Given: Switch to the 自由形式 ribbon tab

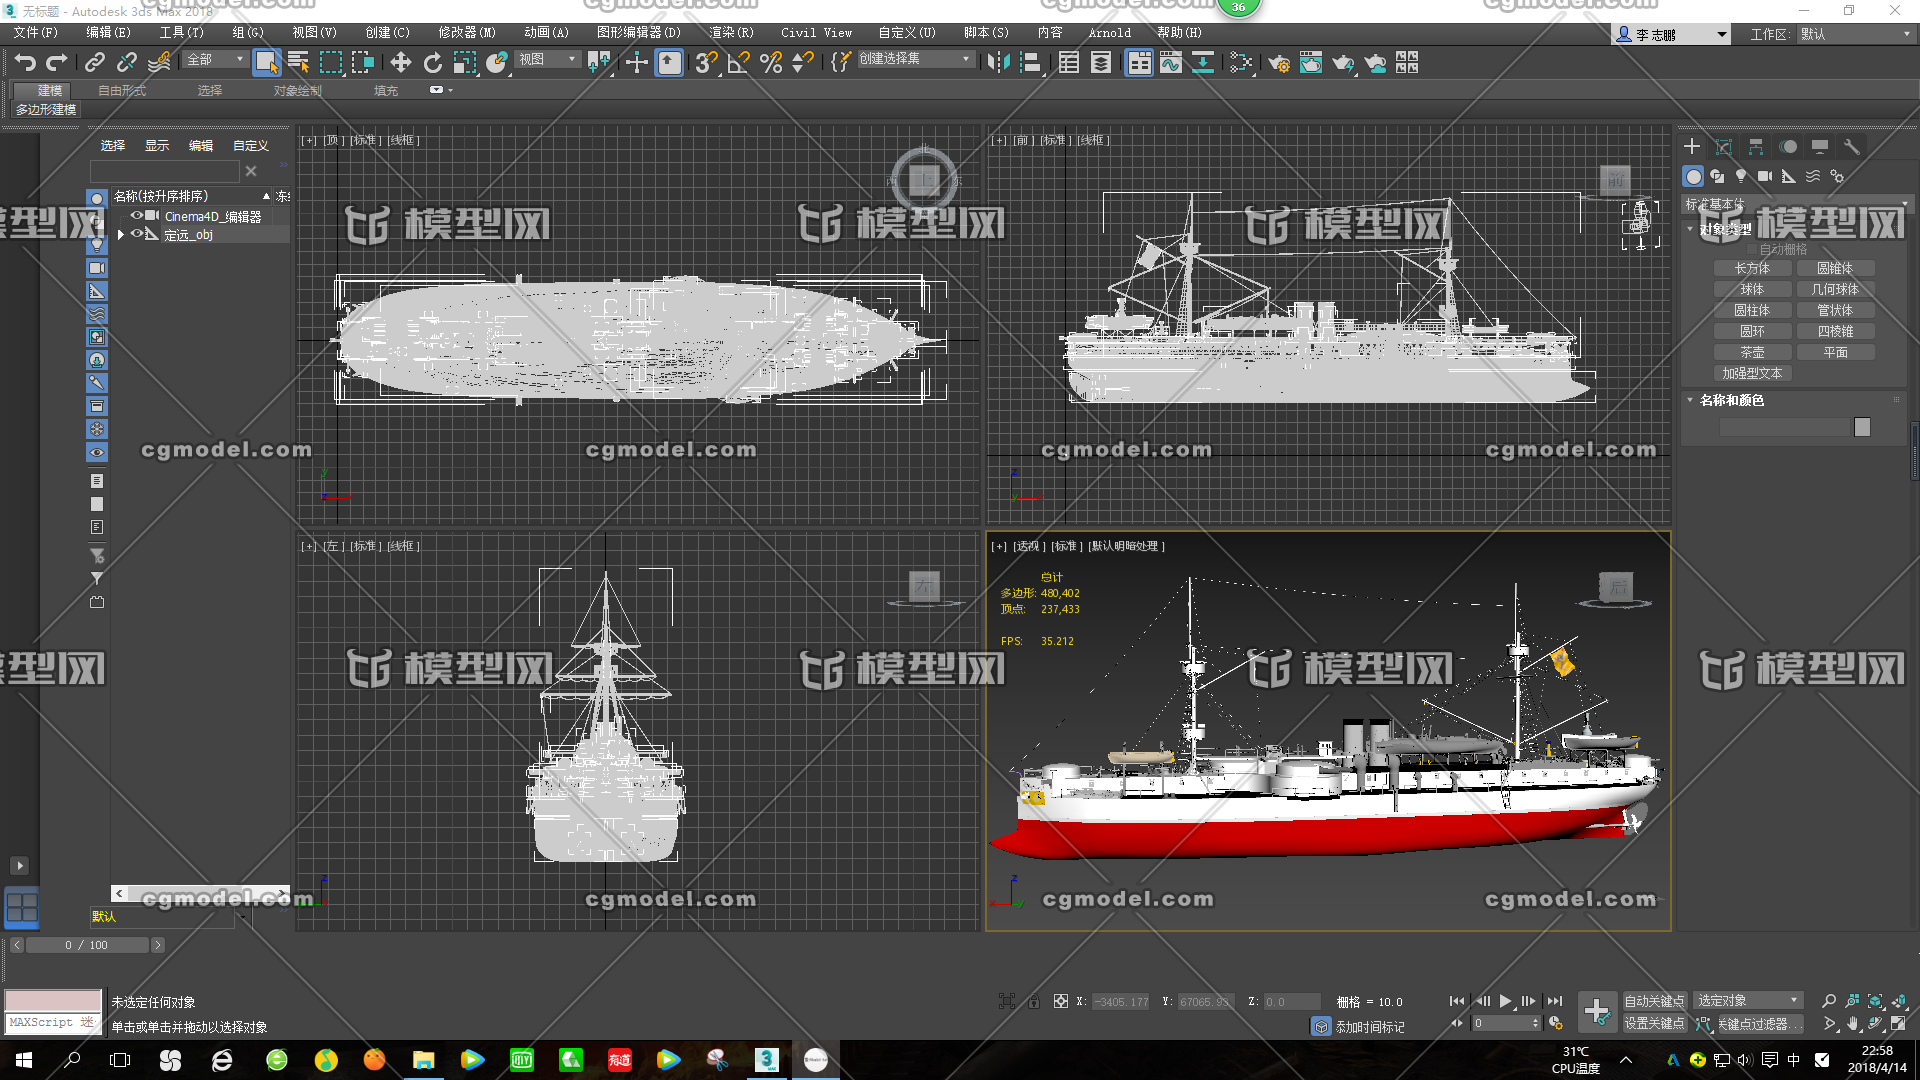Looking at the screenshot, I should click(122, 90).
